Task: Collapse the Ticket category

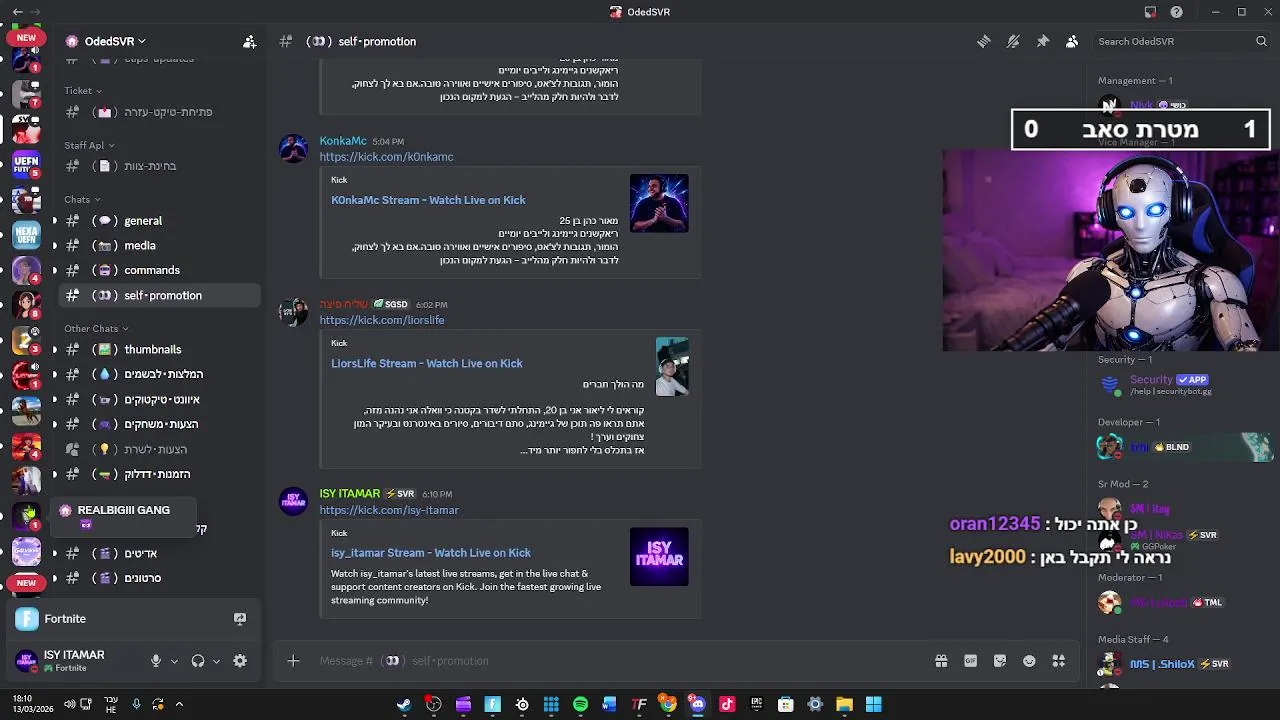Action: [83, 91]
